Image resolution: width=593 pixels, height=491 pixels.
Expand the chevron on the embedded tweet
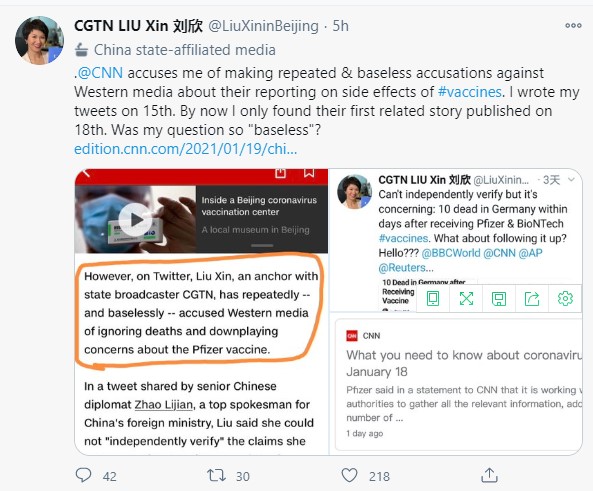[571, 180]
